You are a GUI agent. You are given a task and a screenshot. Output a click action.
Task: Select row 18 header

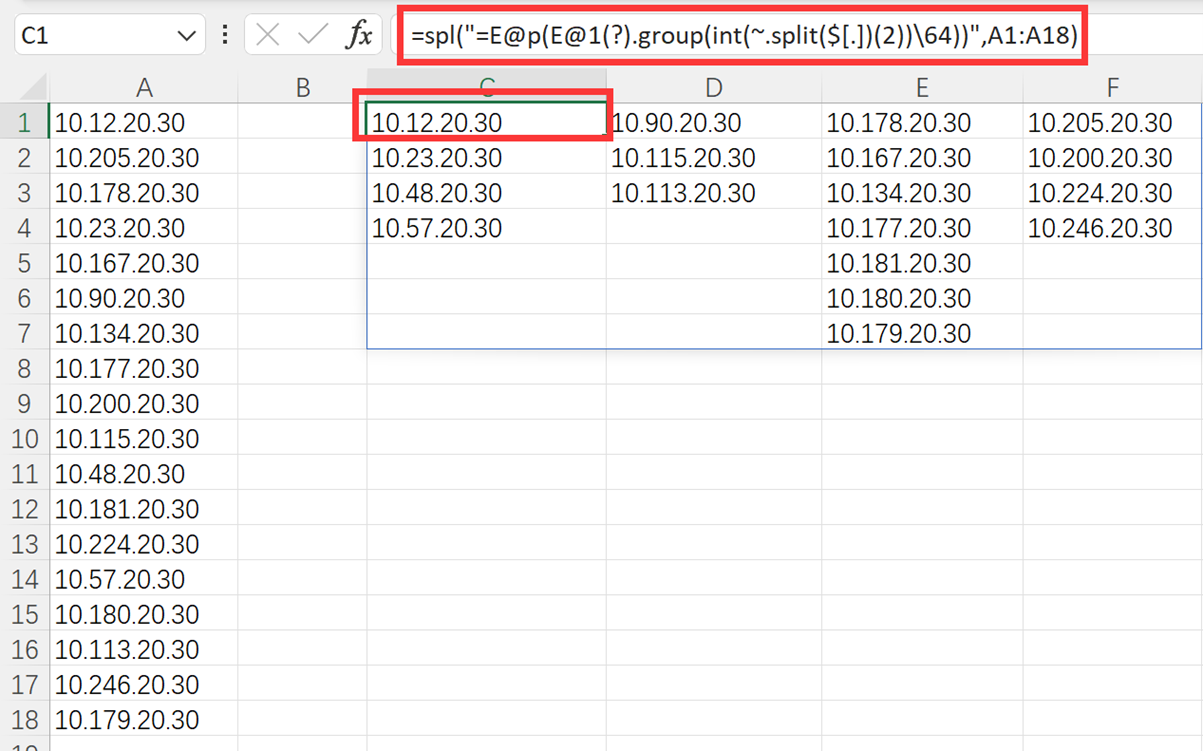pos(24,720)
